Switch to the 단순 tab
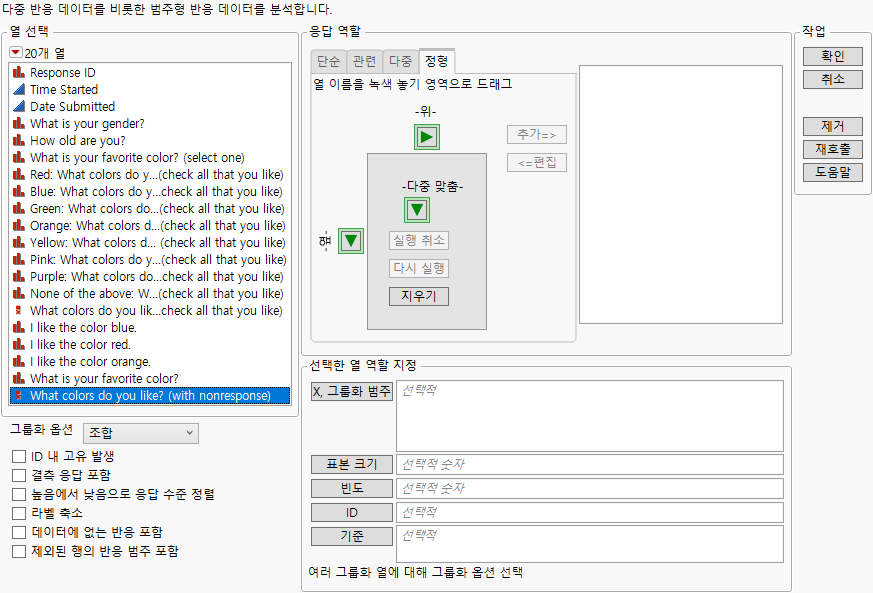The image size is (873, 593). (x=328, y=61)
